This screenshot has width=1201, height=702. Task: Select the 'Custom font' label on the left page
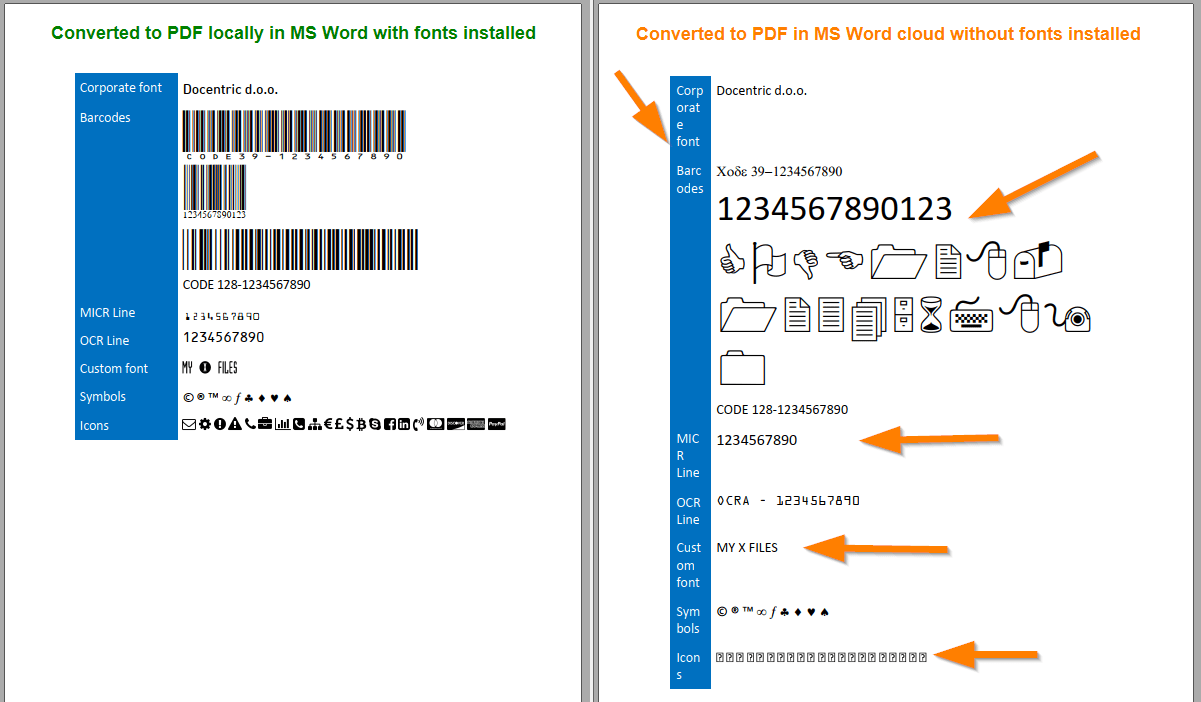pyautogui.click(x=114, y=369)
